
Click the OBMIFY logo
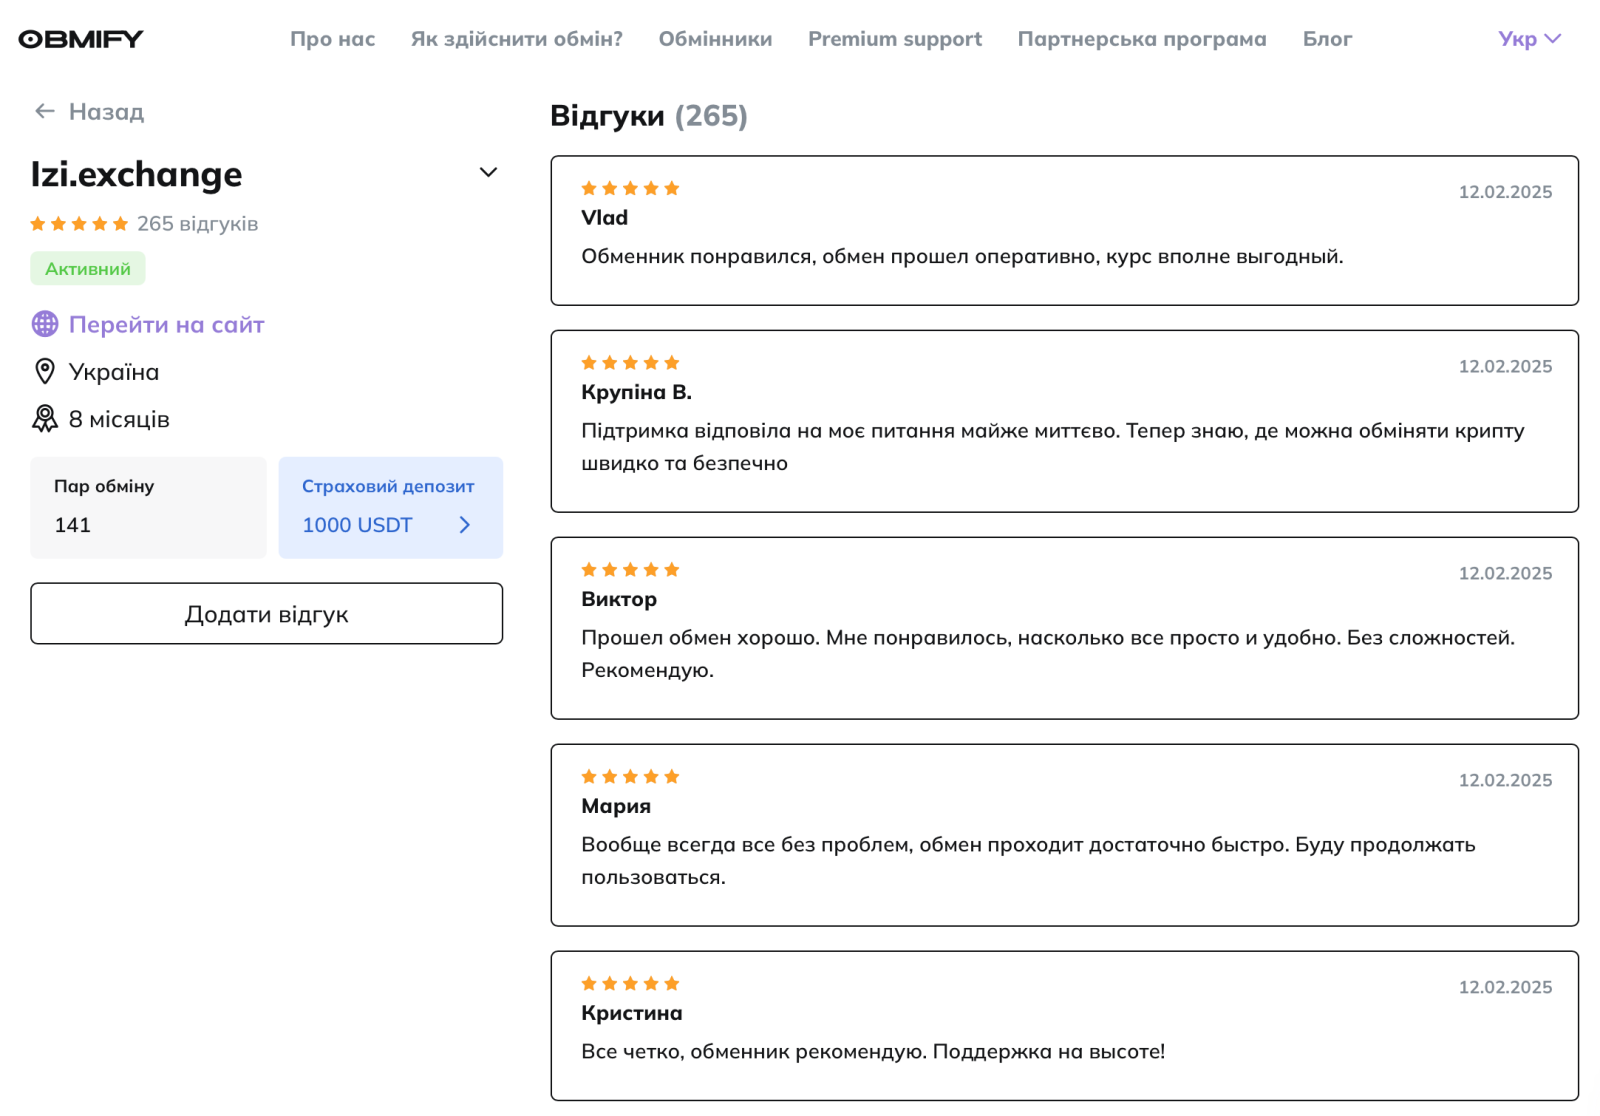81,39
